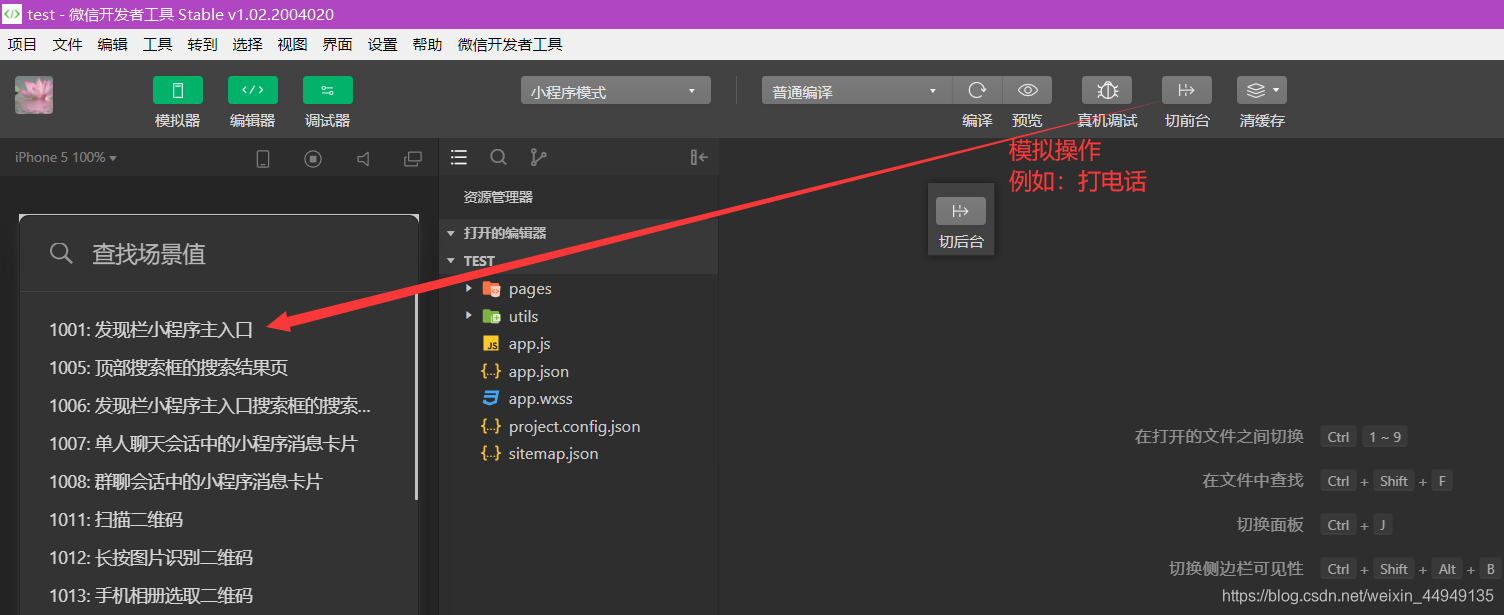Open the 选择 menu
Screen dimensions: 1504x615
[247, 44]
